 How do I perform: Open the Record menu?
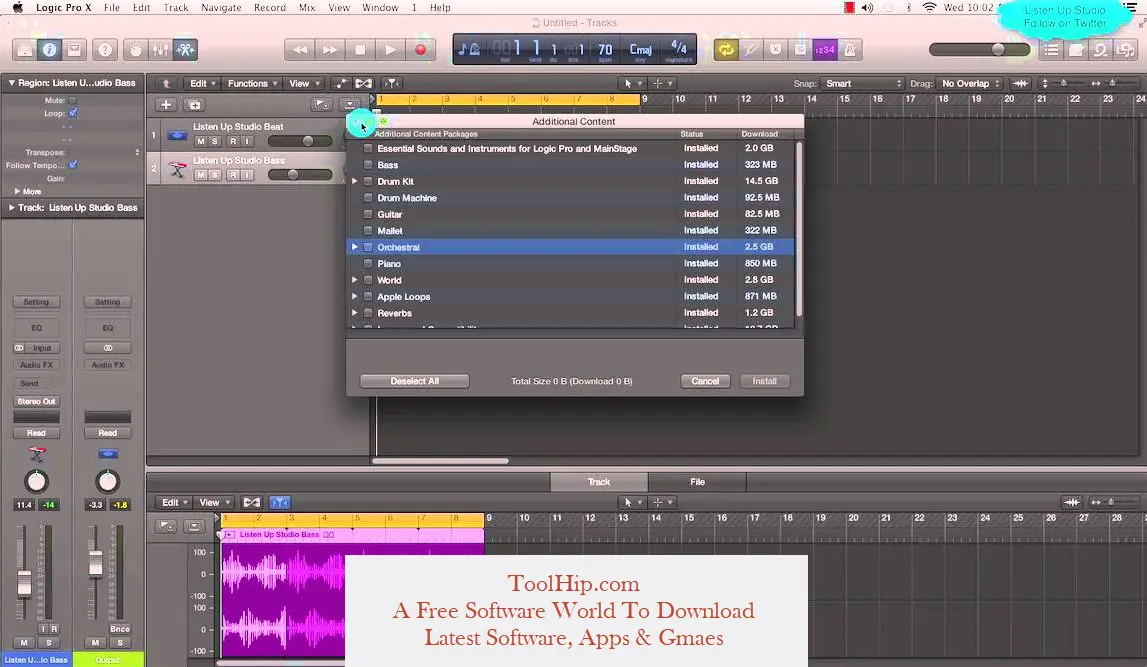(270, 7)
